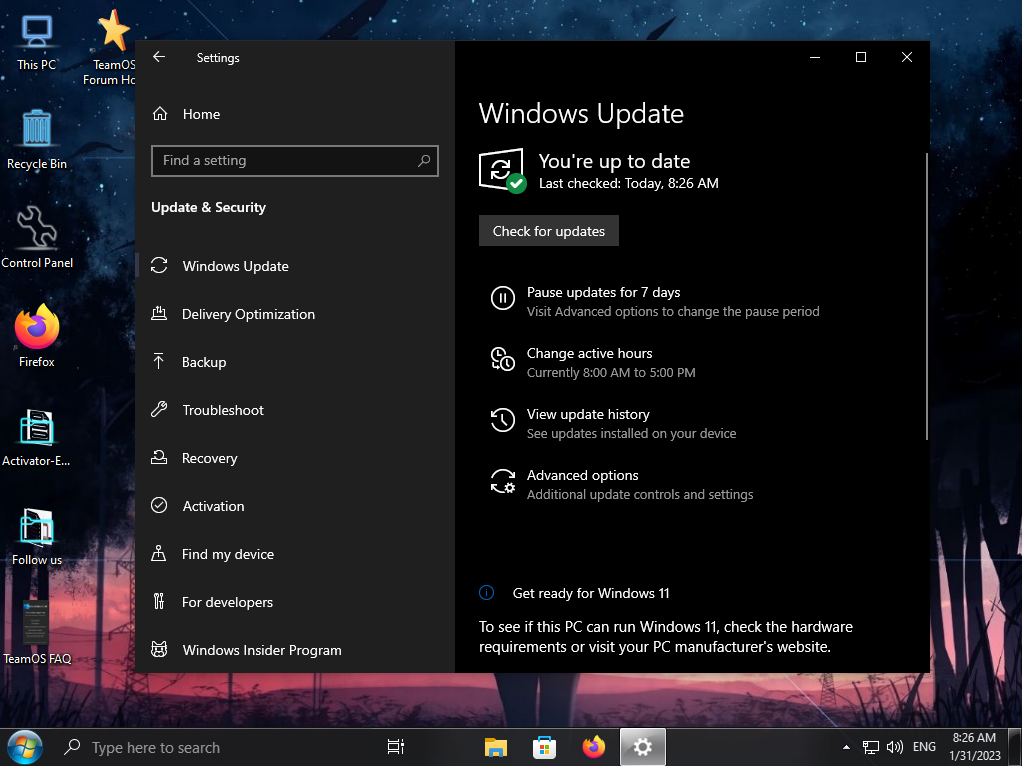Click the Delivery Optimization icon

pyautogui.click(x=159, y=314)
